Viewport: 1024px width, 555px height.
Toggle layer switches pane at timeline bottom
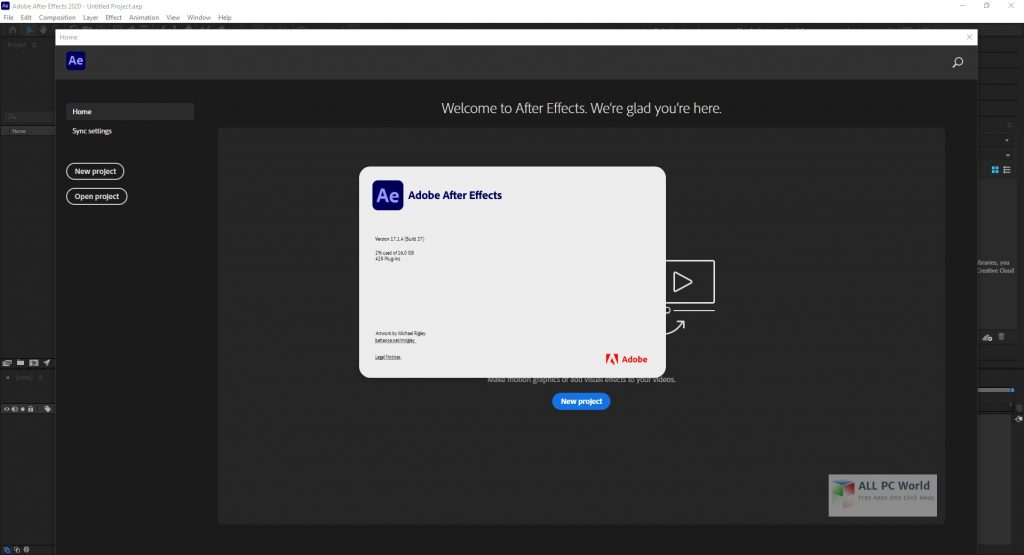7,550
